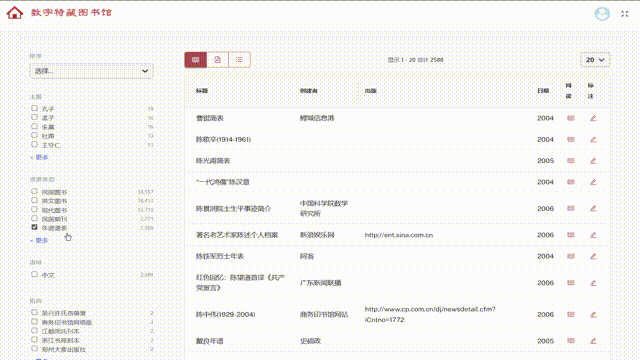Annotate the 广东新闻联播 row entry

click(593, 283)
